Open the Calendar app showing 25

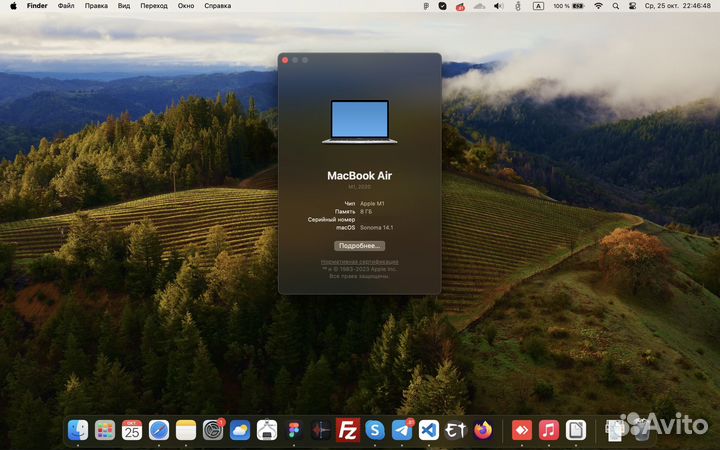(132, 430)
